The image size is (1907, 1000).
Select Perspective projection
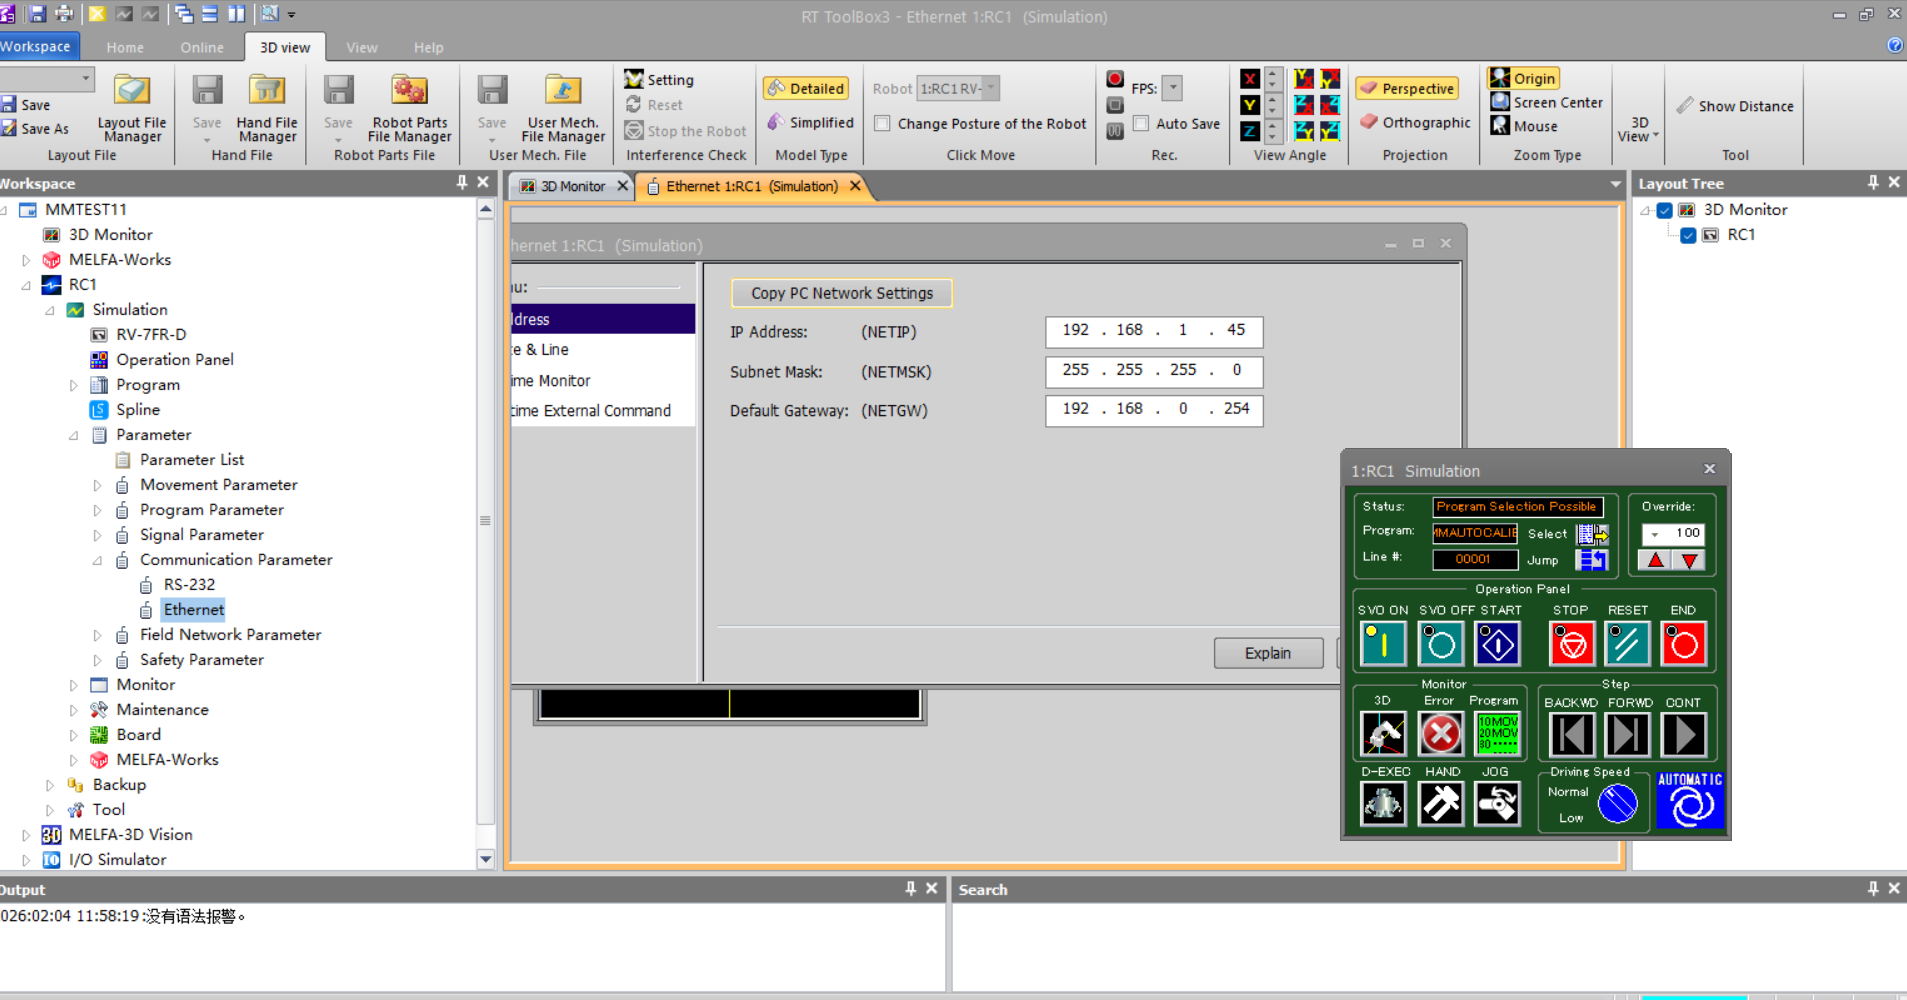pos(1407,88)
